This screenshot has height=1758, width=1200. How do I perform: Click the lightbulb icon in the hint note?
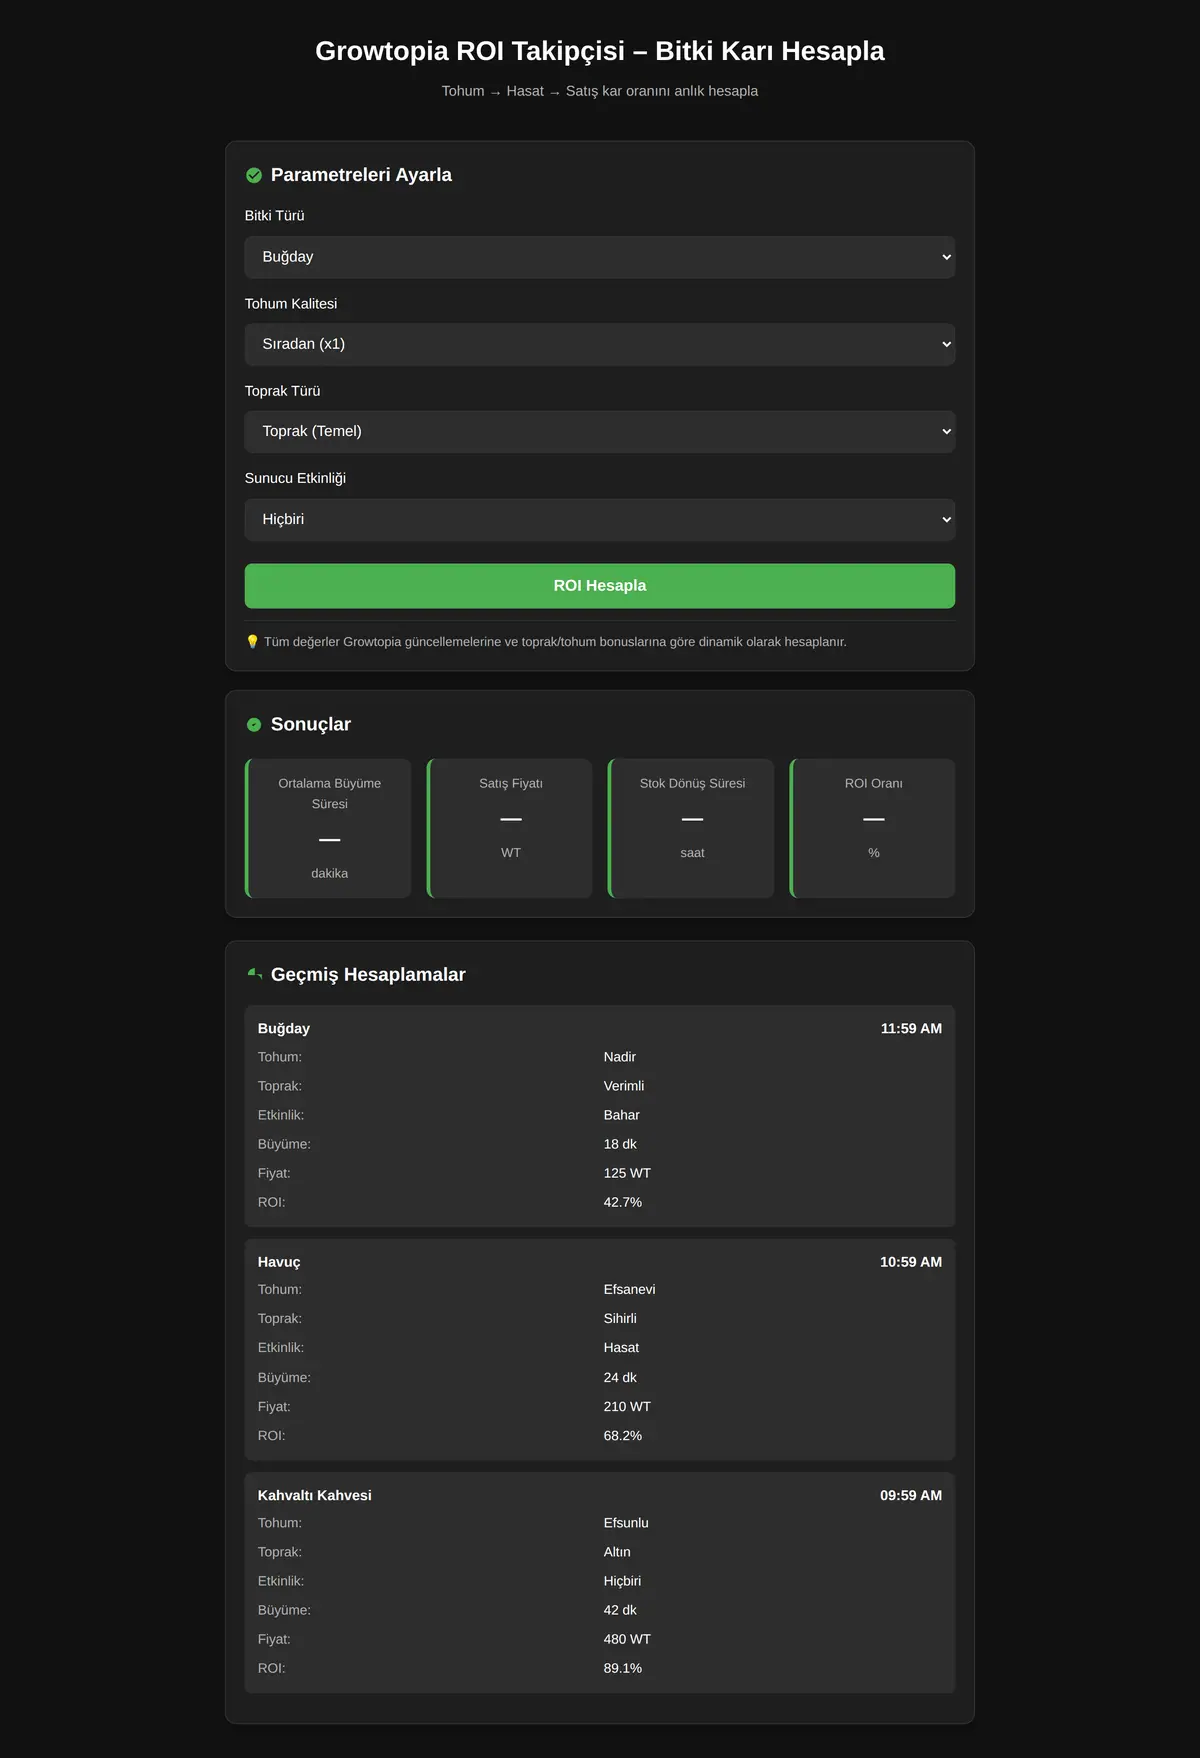[252, 642]
